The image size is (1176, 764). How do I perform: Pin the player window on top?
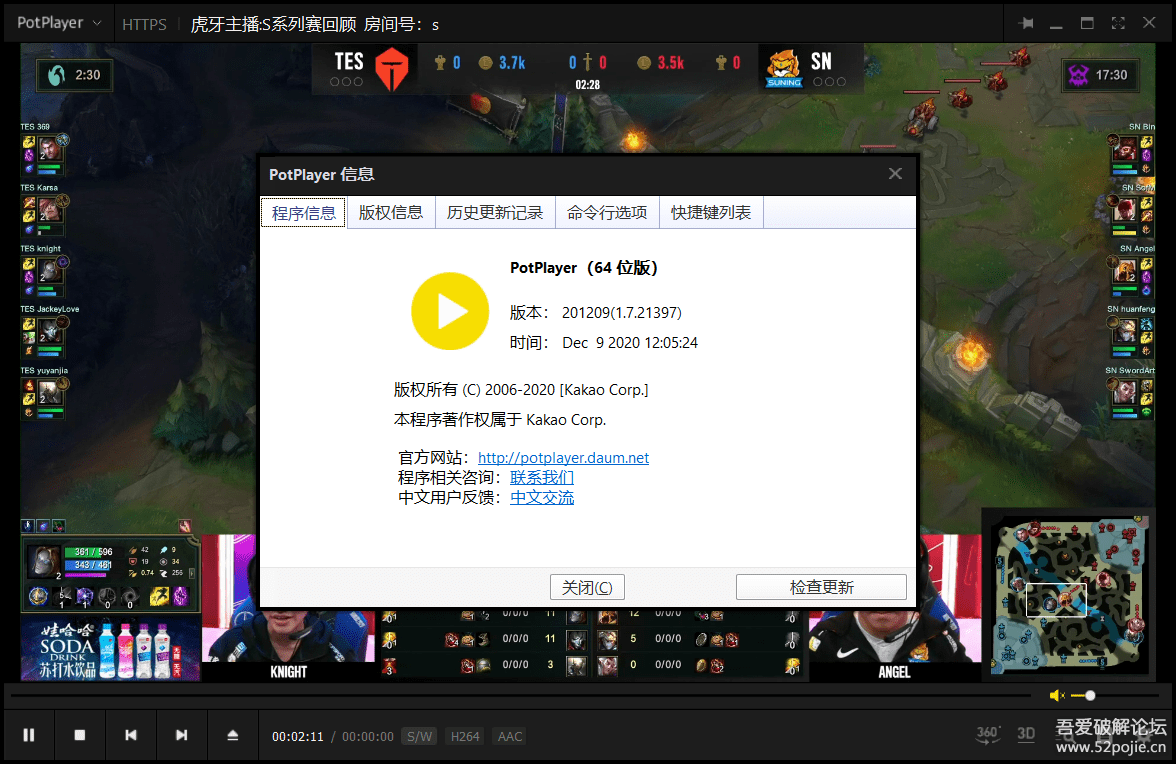click(1026, 23)
